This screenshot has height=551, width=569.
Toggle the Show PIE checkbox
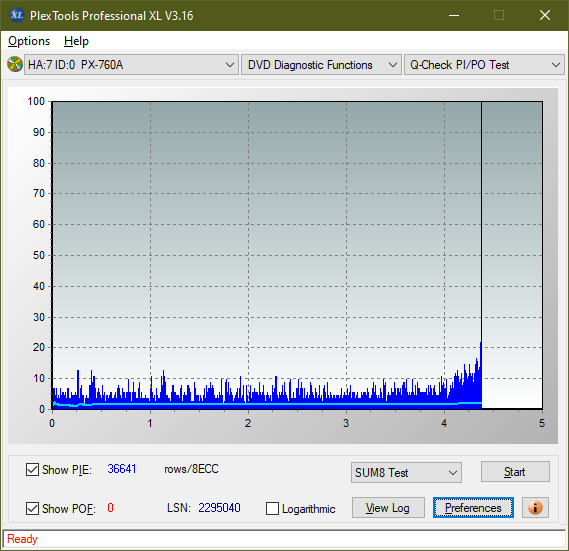tap(32, 469)
